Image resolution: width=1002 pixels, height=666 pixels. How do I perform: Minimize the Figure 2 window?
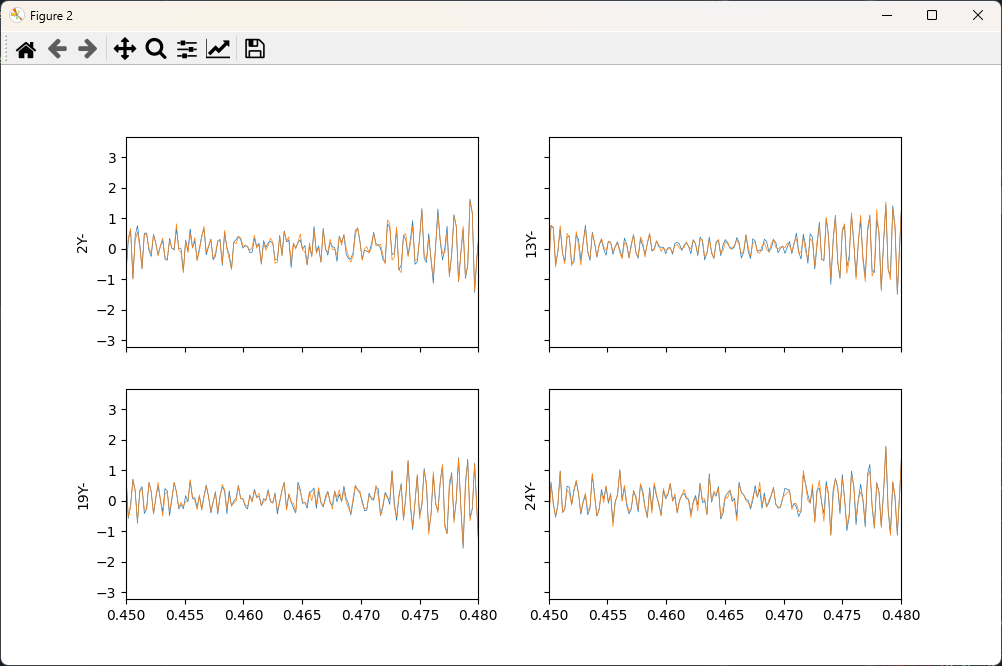pos(886,15)
